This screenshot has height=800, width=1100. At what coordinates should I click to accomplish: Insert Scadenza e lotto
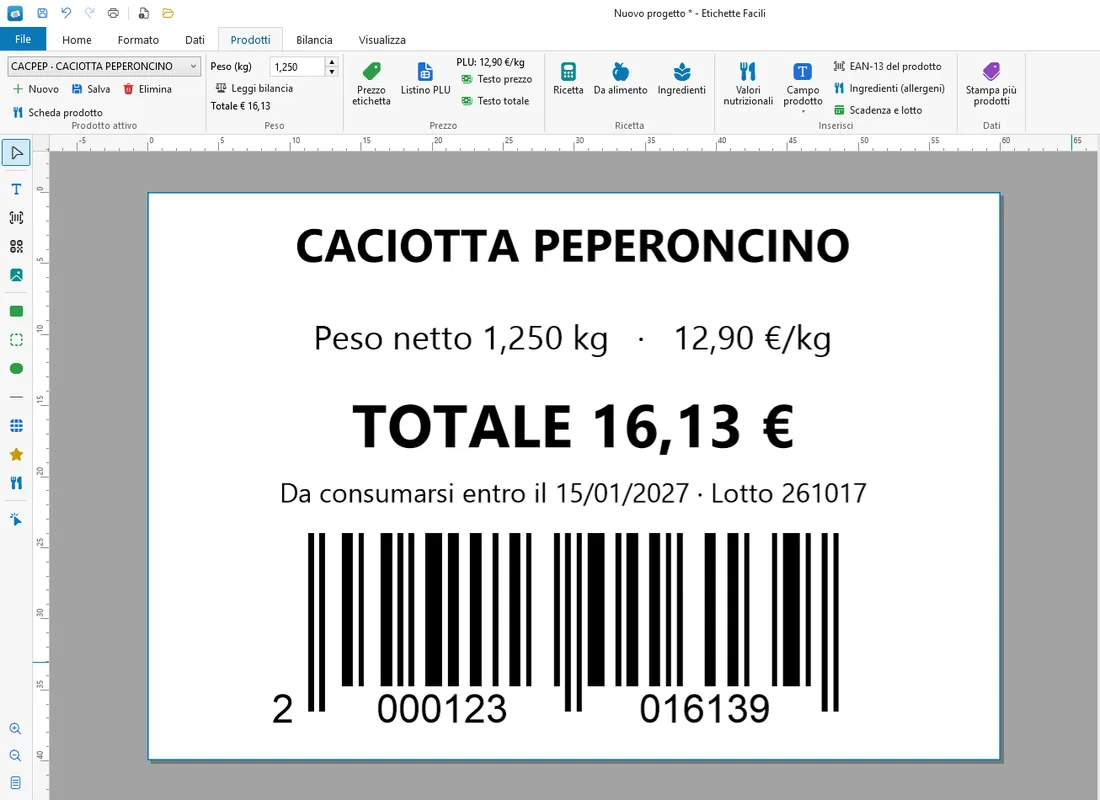pos(878,110)
